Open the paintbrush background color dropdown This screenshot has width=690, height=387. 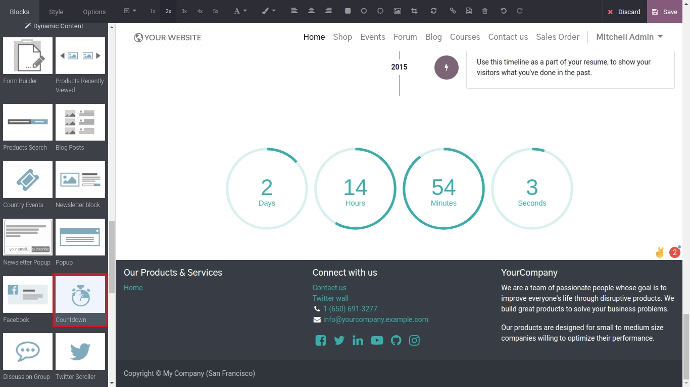(x=268, y=11)
